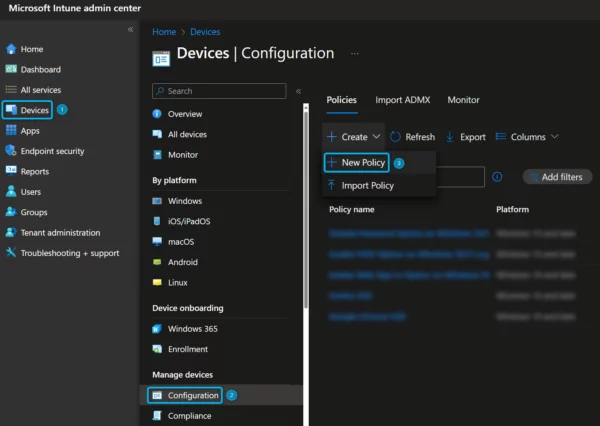Image resolution: width=600 pixels, height=426 pixels.
Task: Click the Devices icon in sidebar
Action: (11, 110)
